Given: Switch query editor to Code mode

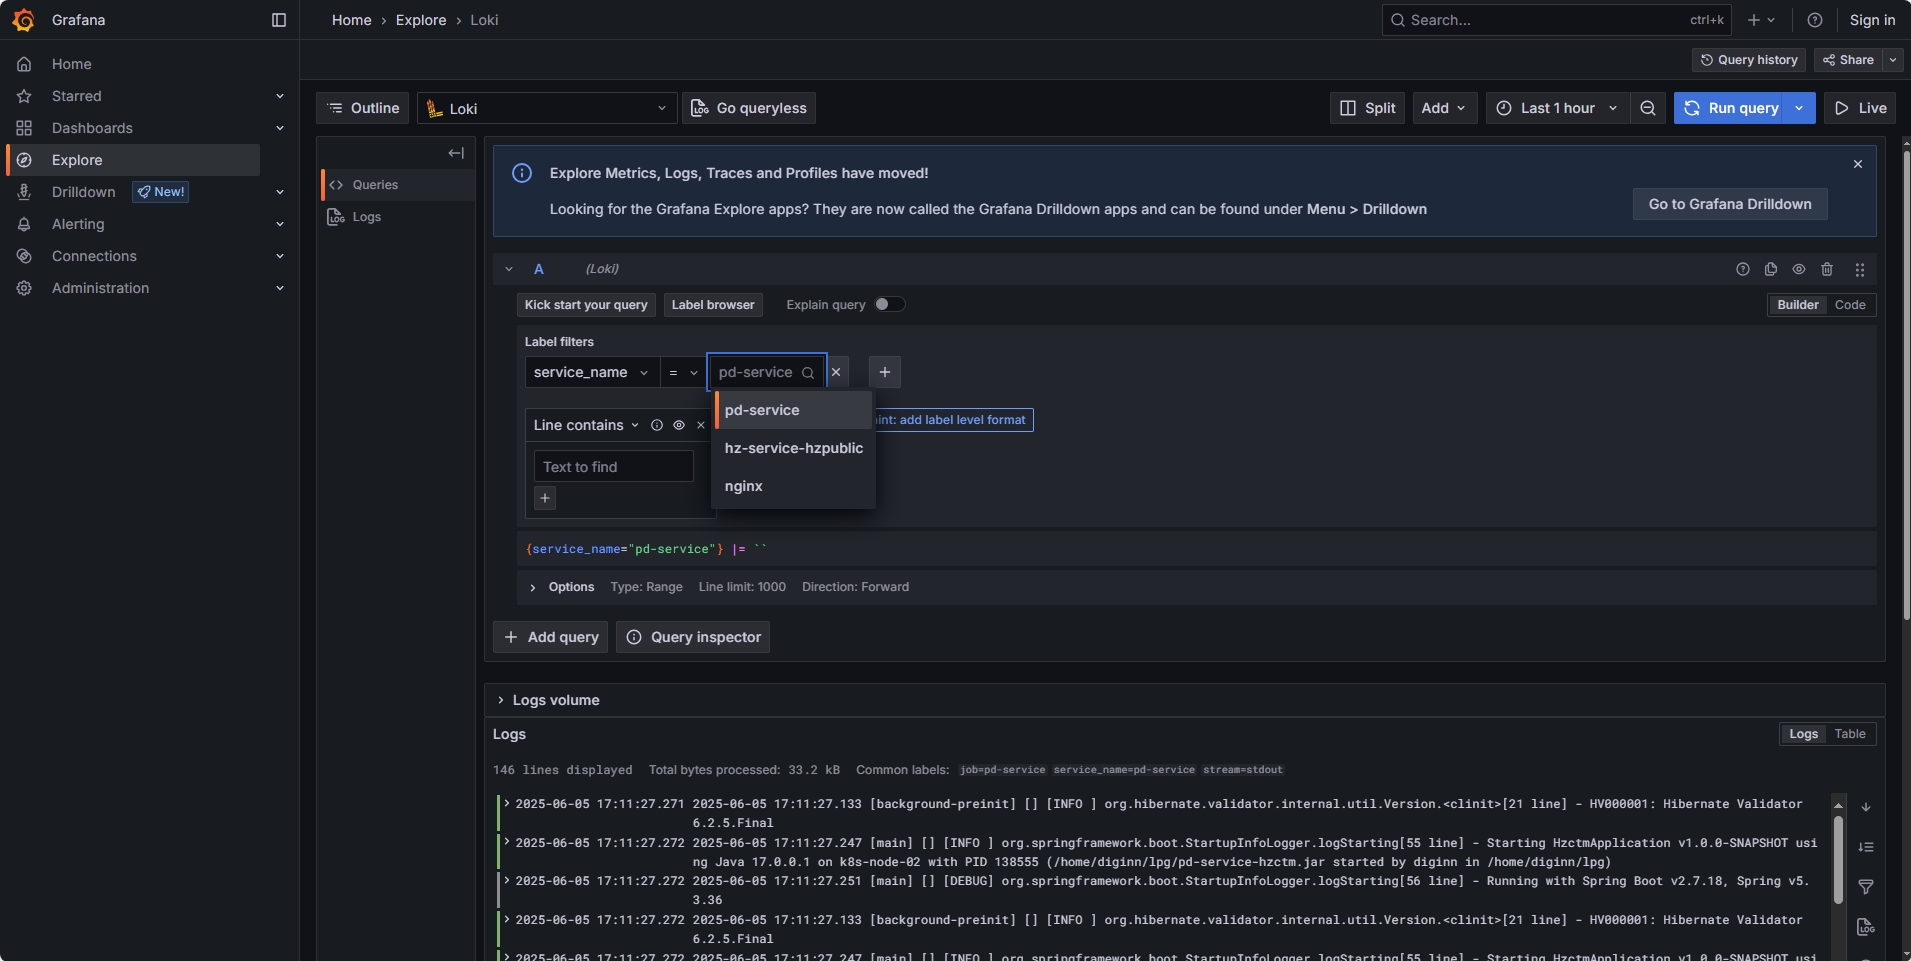Looking at the screenshot, I should tap(1849, 305).
